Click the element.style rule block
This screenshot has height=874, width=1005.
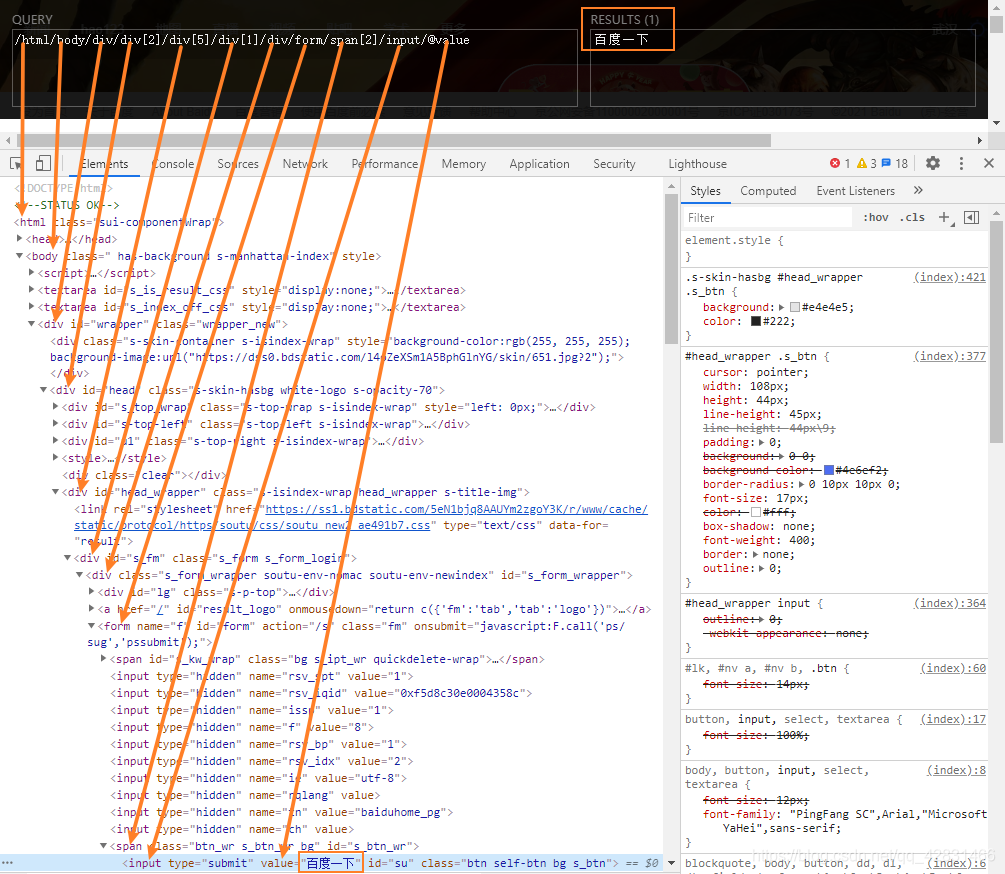pyautogui.click(x=835, y=248)
